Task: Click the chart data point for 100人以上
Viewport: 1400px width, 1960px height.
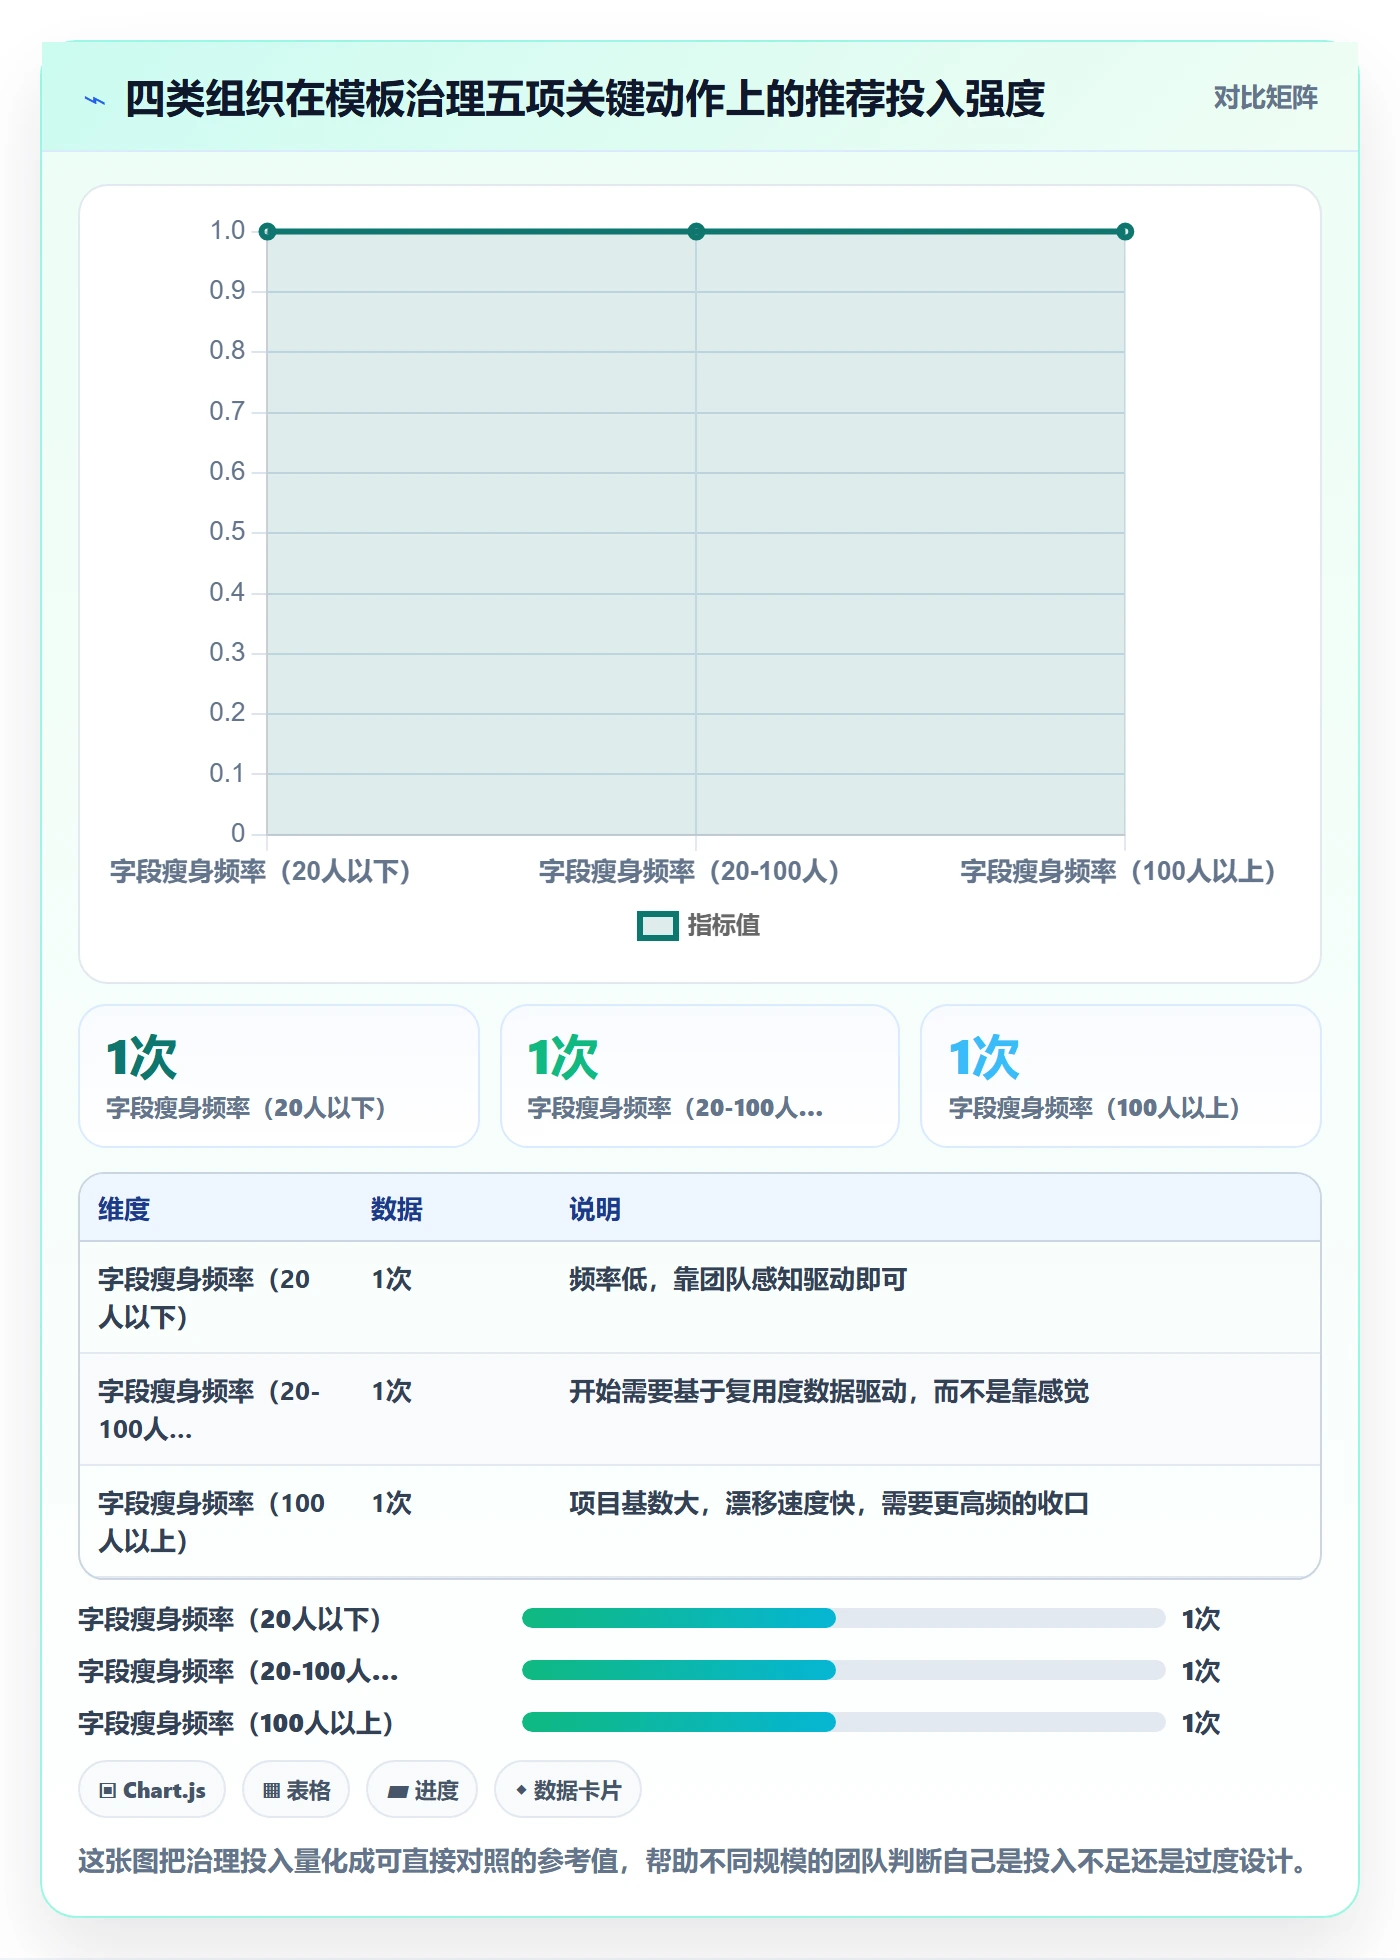Action: coord(1125,232)
